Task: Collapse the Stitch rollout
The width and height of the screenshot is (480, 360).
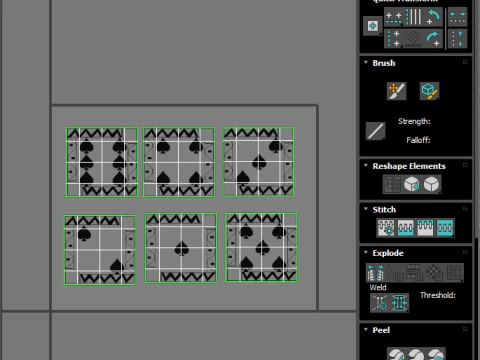Action: 366,209
